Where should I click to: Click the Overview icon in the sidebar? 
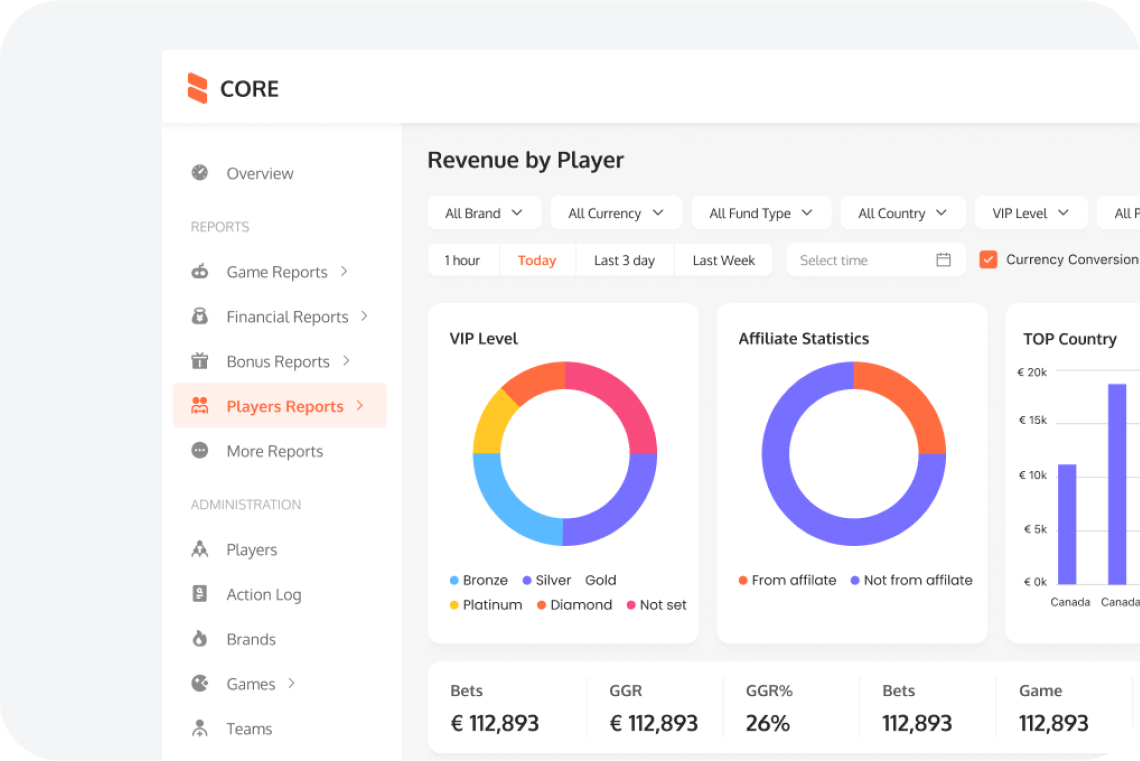[x=198, y=172]
